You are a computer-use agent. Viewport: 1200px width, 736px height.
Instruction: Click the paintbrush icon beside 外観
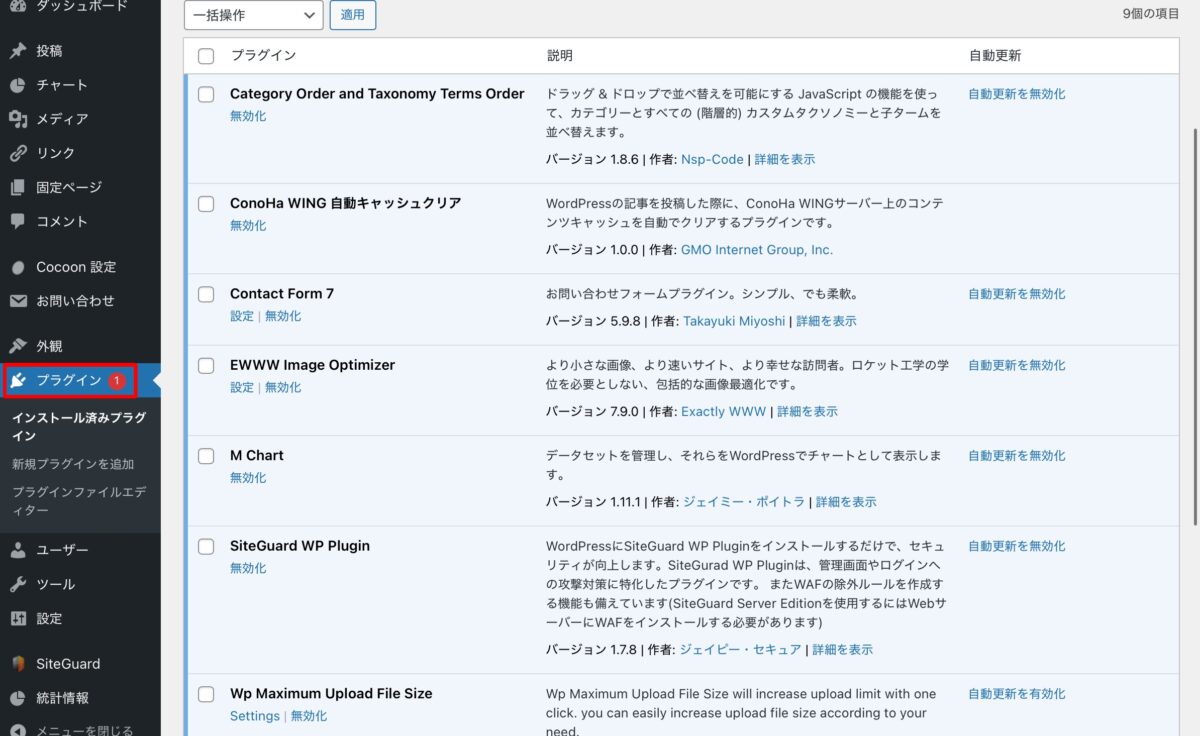(x=18, y=346)
